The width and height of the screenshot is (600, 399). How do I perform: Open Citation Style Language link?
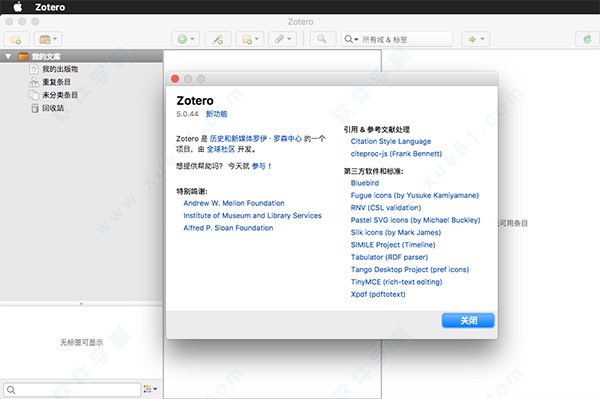391,141
